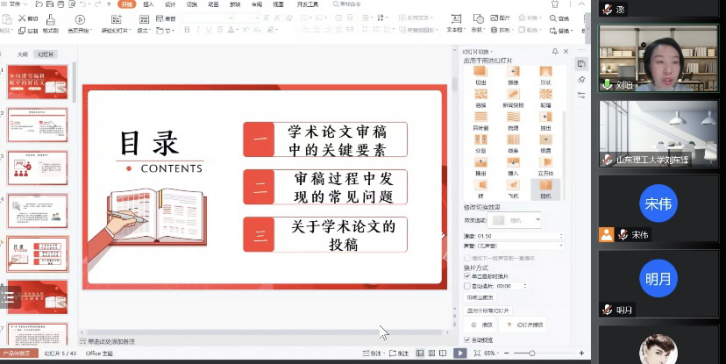Insert a text box from ribbon
726x364 pixels.
456,23
